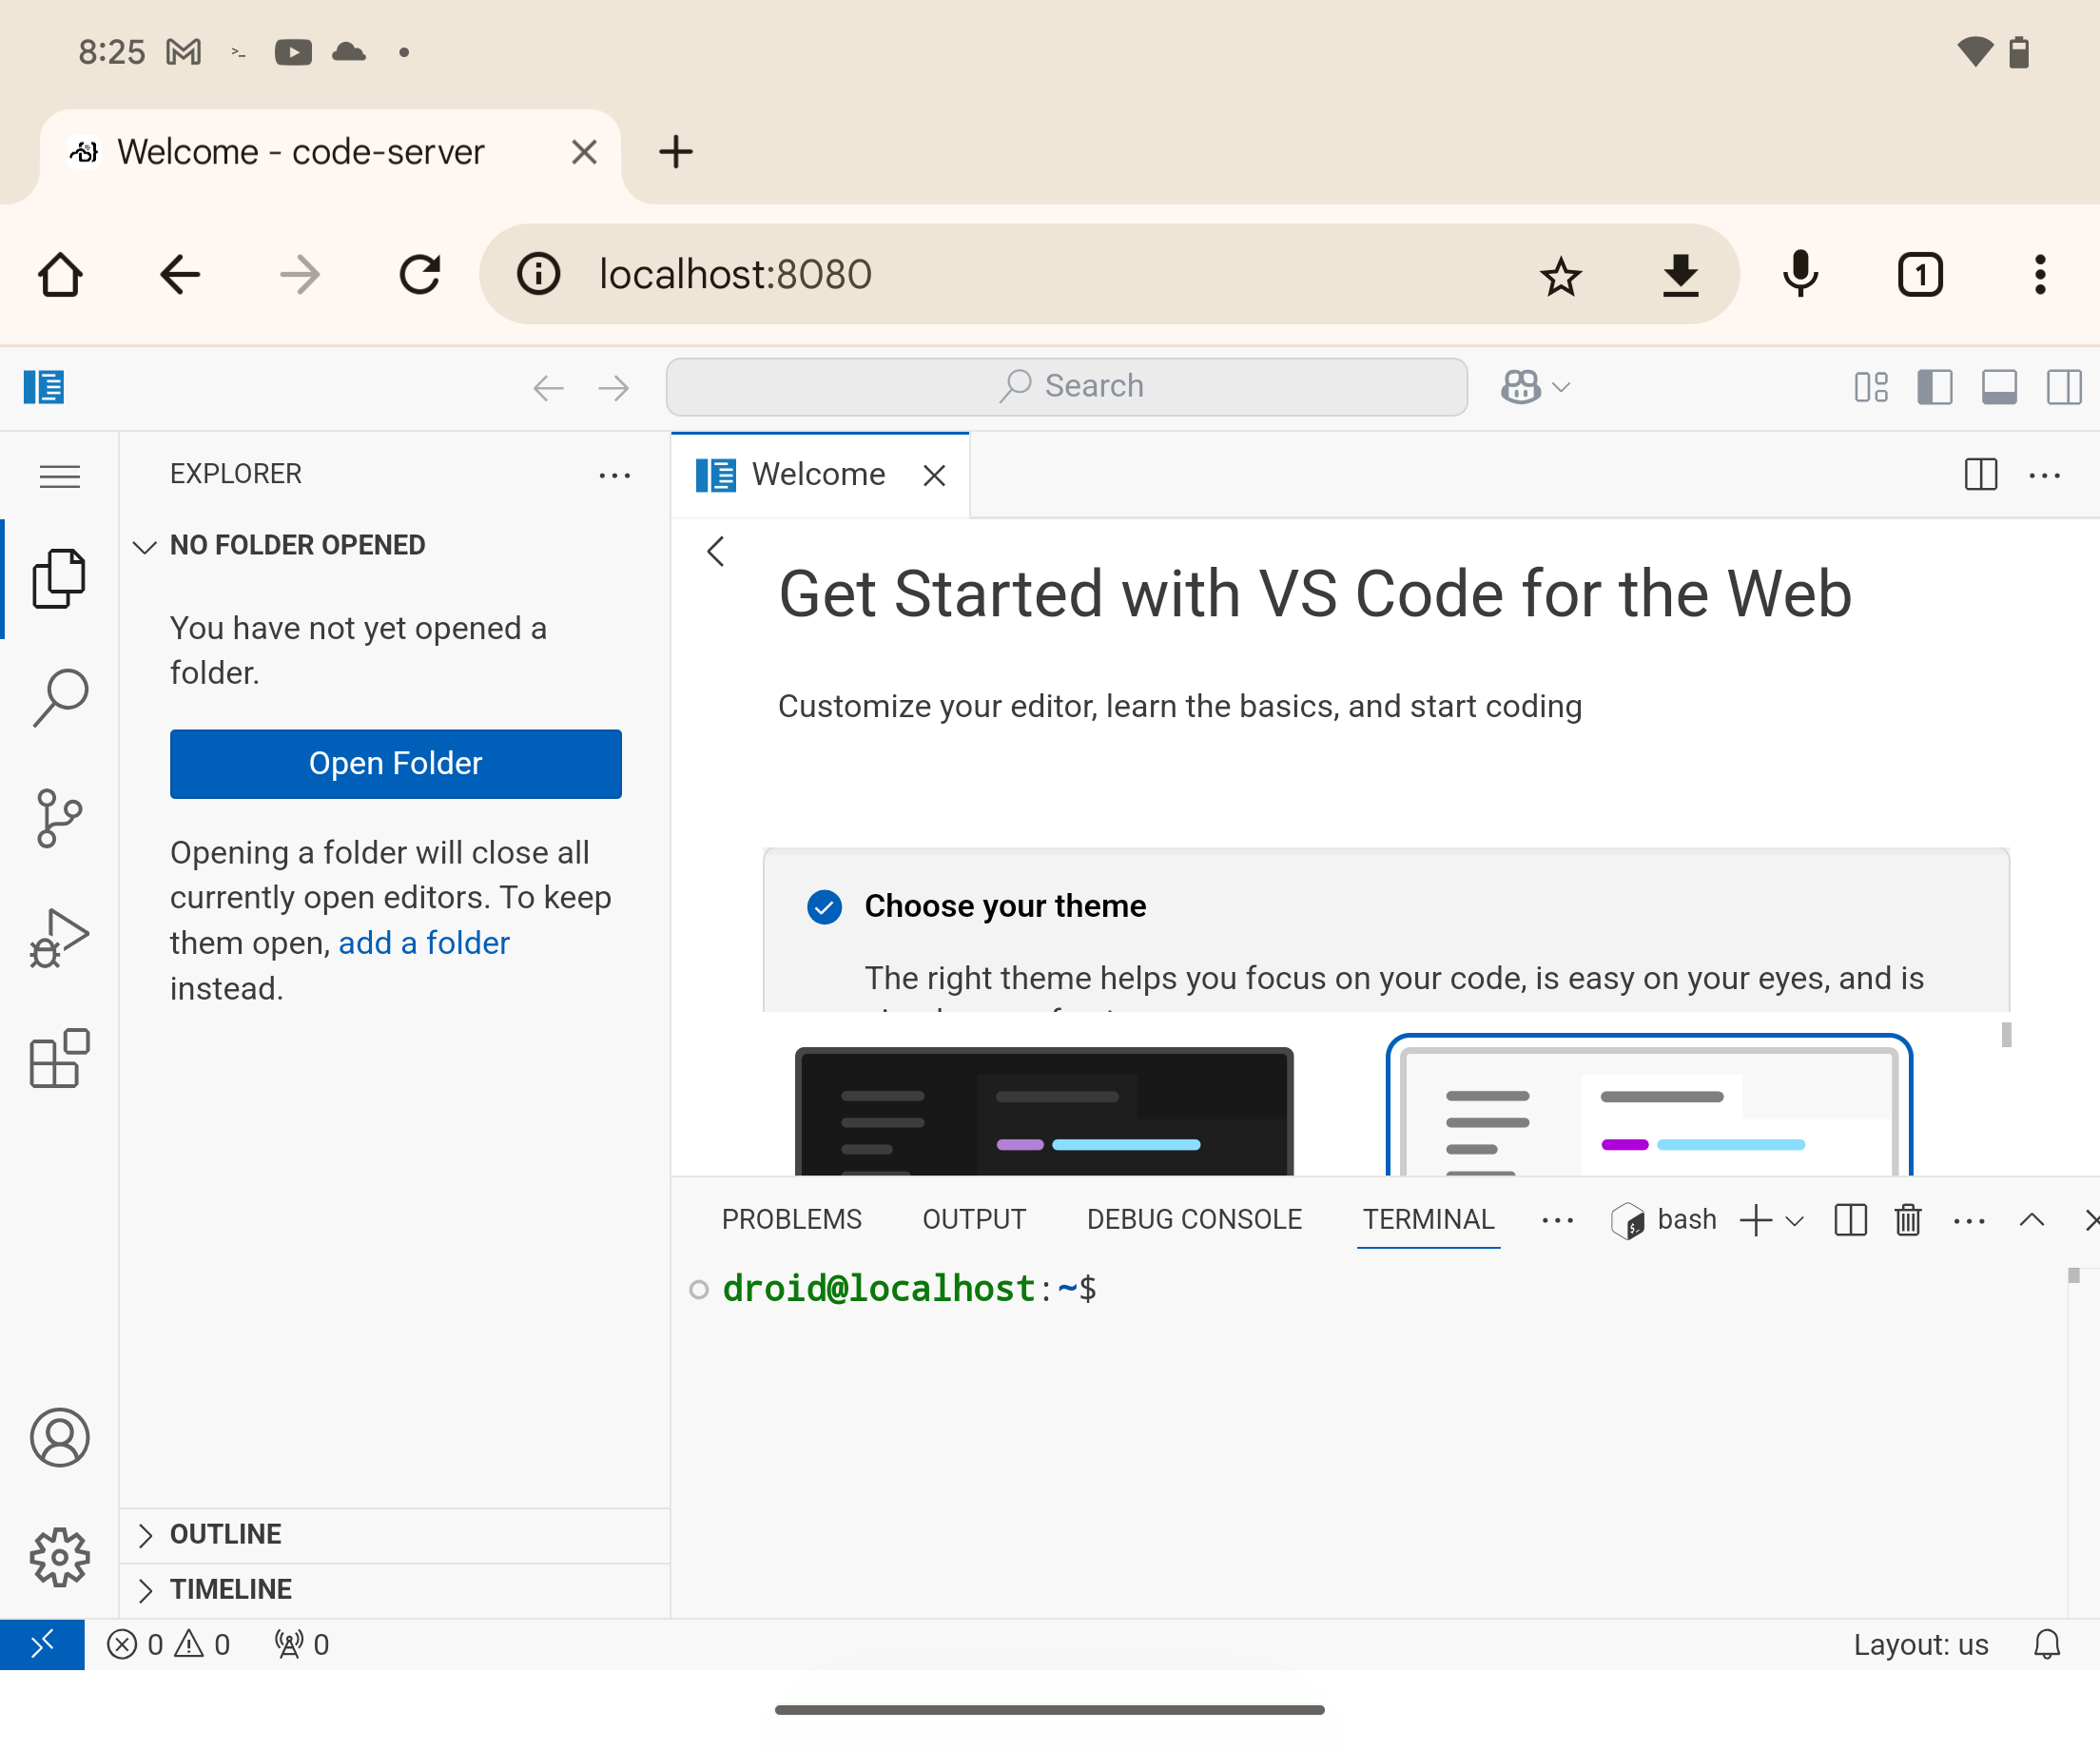Toggle primary side bar visibility

(1934, 387)
